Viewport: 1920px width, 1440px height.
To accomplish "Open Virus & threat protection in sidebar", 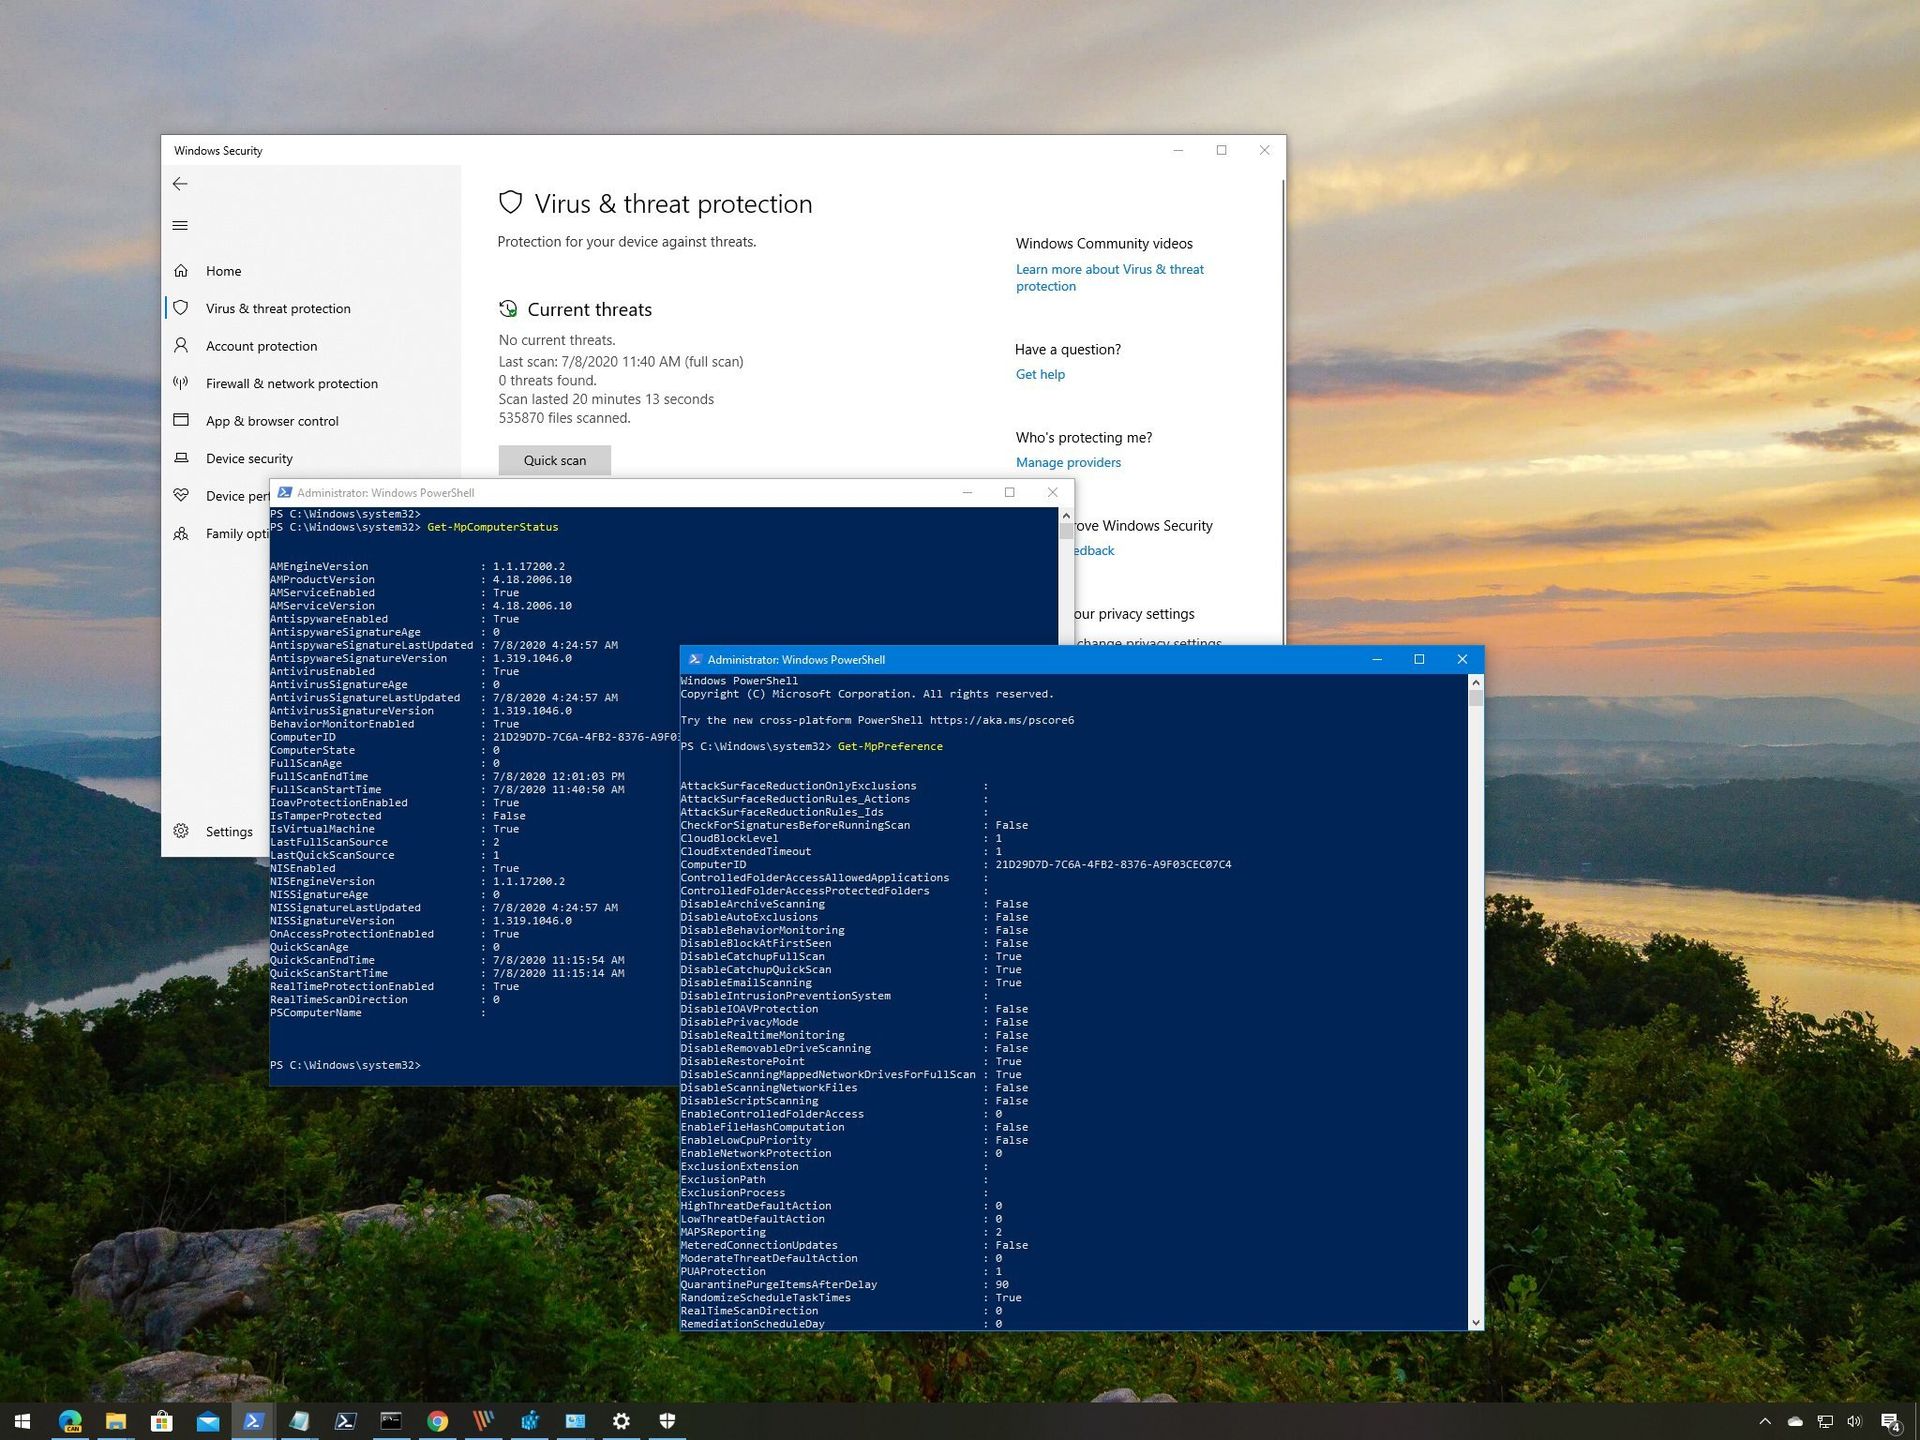I will (277, 308).
